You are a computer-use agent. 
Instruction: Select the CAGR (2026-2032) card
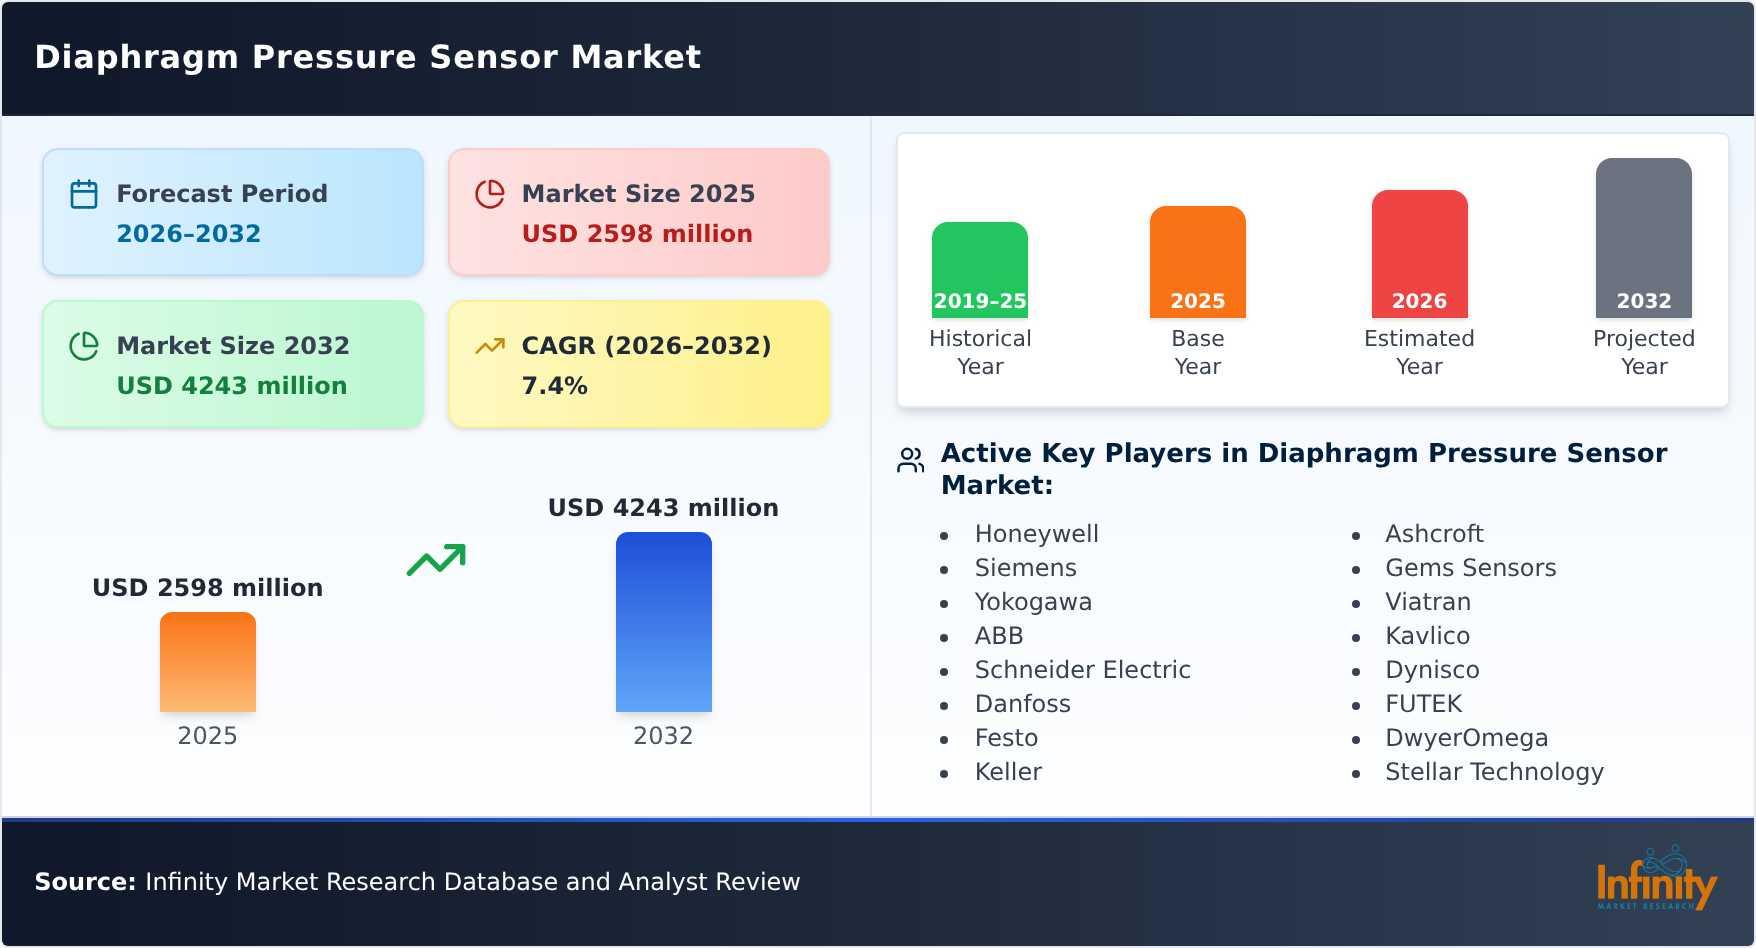[x=639, y=364]
